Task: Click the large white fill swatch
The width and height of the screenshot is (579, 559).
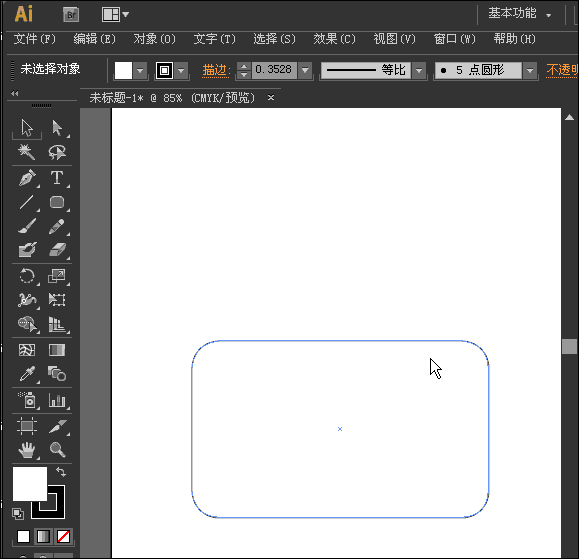Action: point(30,484)
